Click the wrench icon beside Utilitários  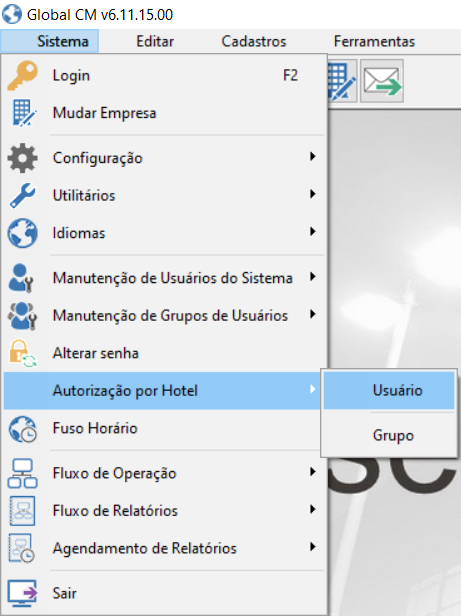point(22,195)
